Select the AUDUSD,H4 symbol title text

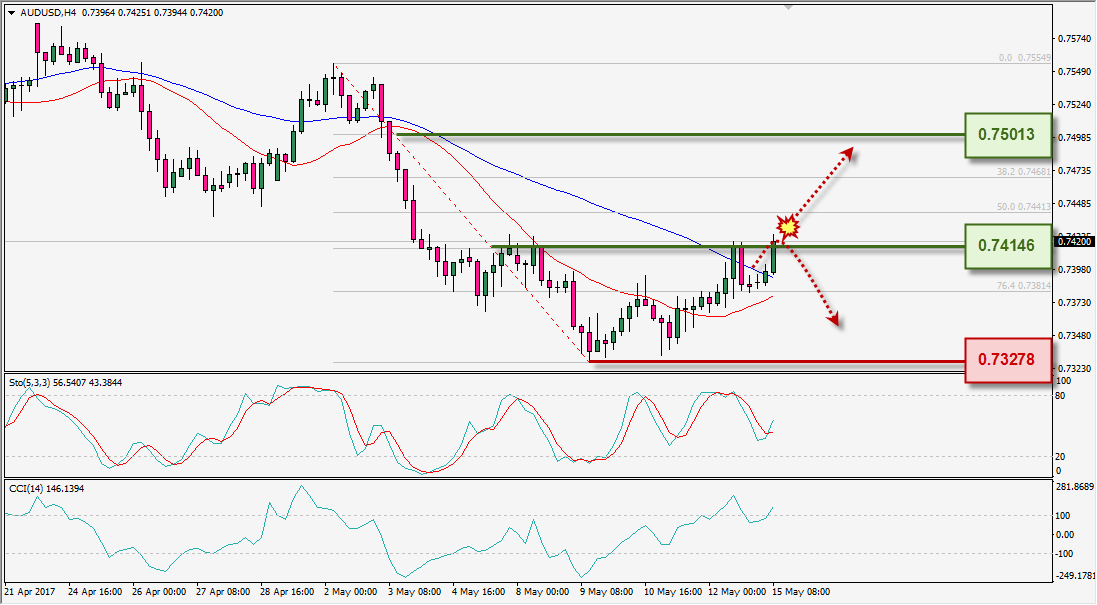click(x=49, y=13)
